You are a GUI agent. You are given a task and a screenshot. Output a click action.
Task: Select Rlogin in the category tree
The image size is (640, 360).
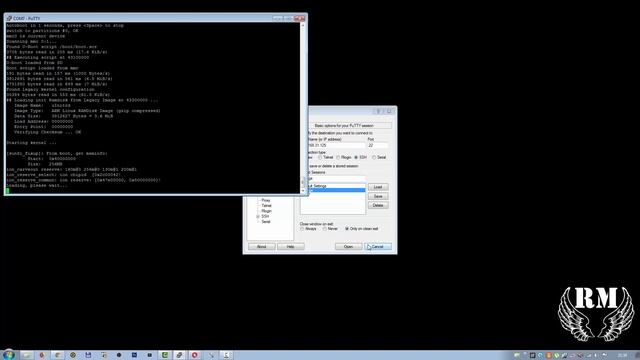pyautogui.click(x=267, y=211)
